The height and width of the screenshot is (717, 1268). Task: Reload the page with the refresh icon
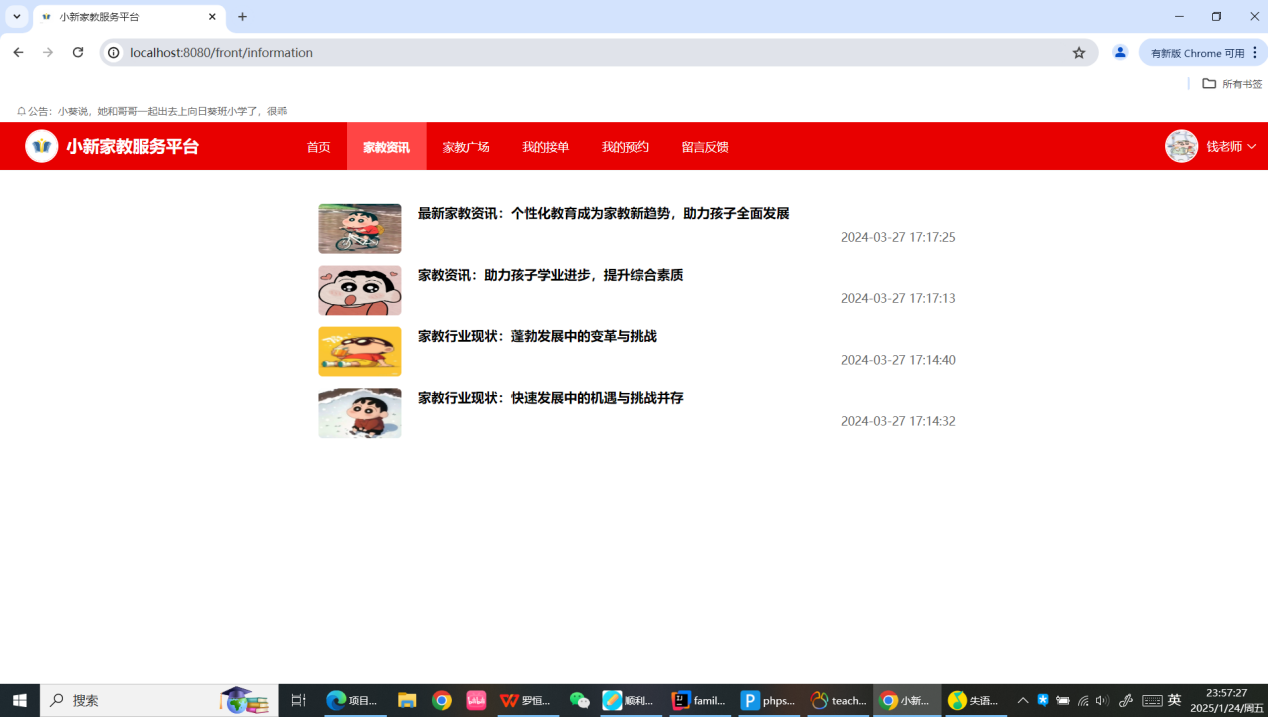(x=78, y=52)
